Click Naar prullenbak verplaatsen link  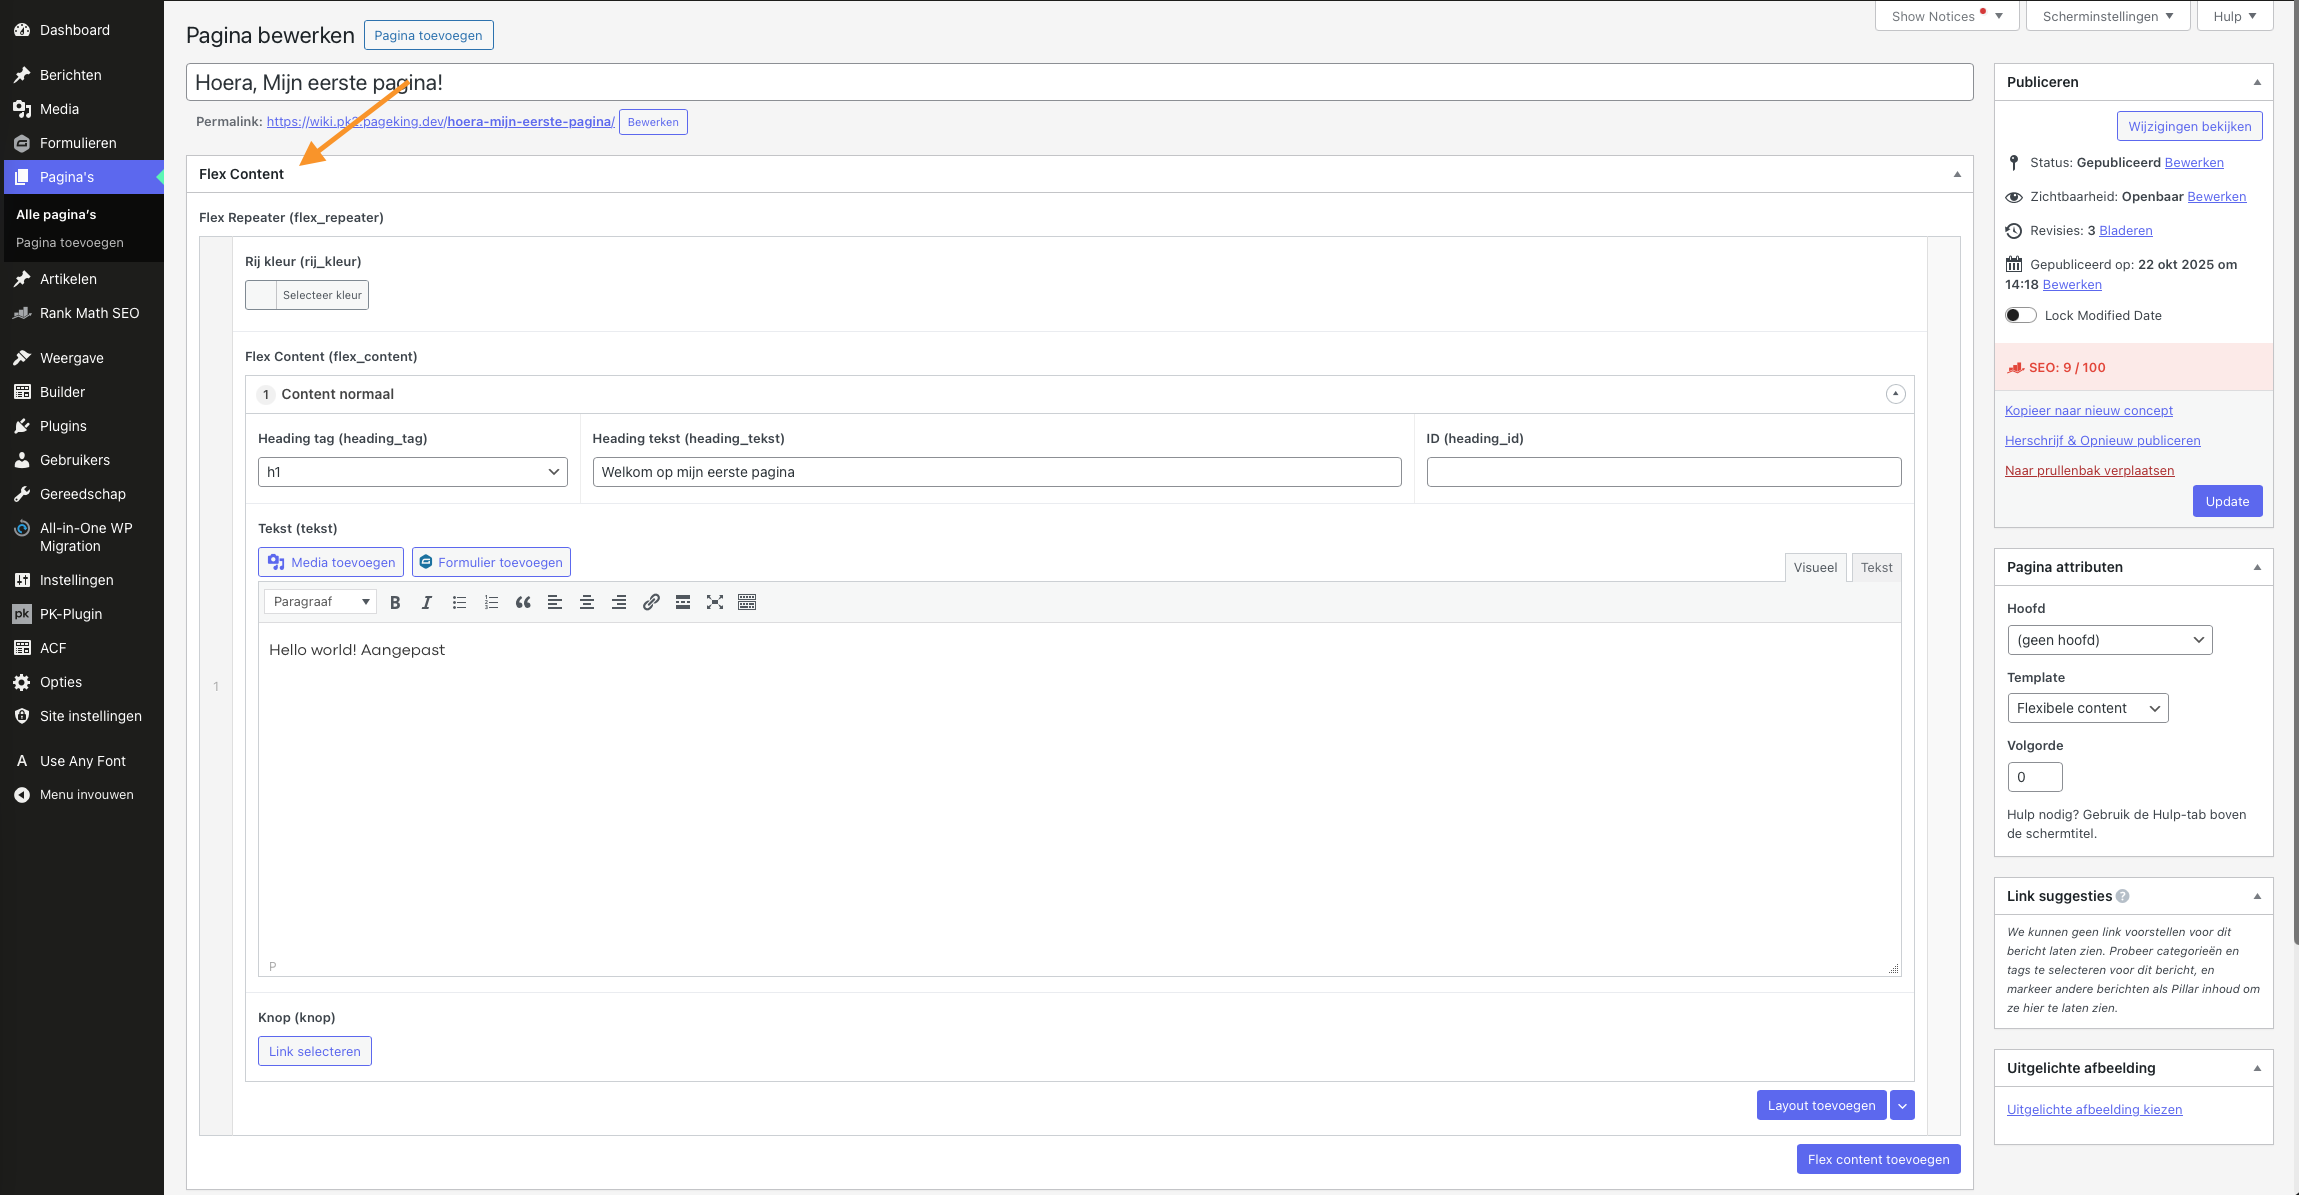tap(2089, 470)
